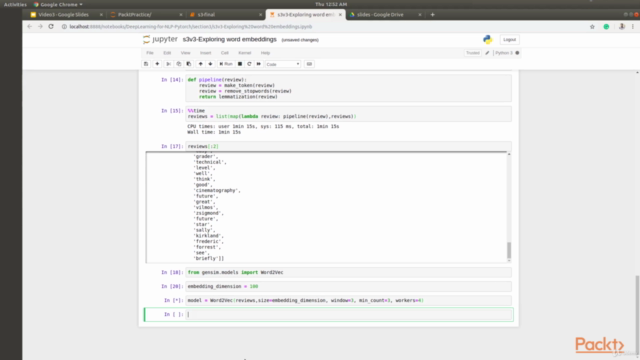
Task: Reload the current page
Action: coord(51,27)
